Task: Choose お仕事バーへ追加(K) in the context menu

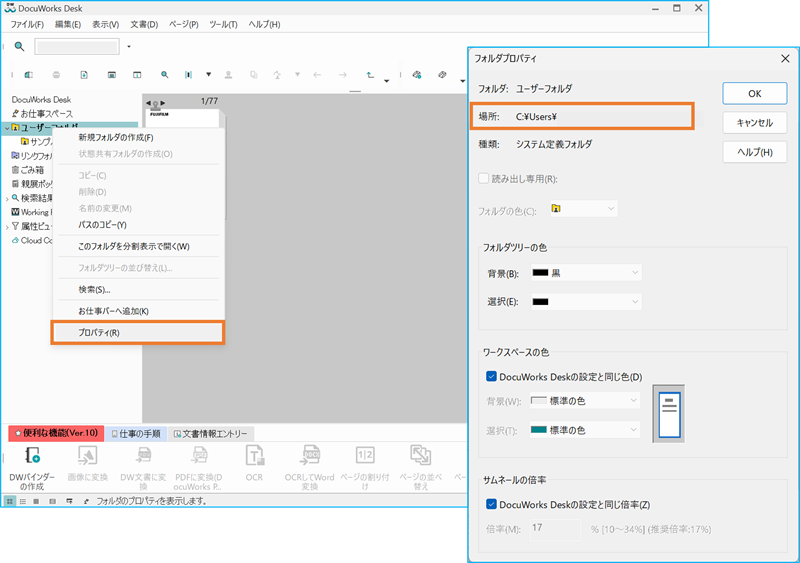Action: (138, 311)
